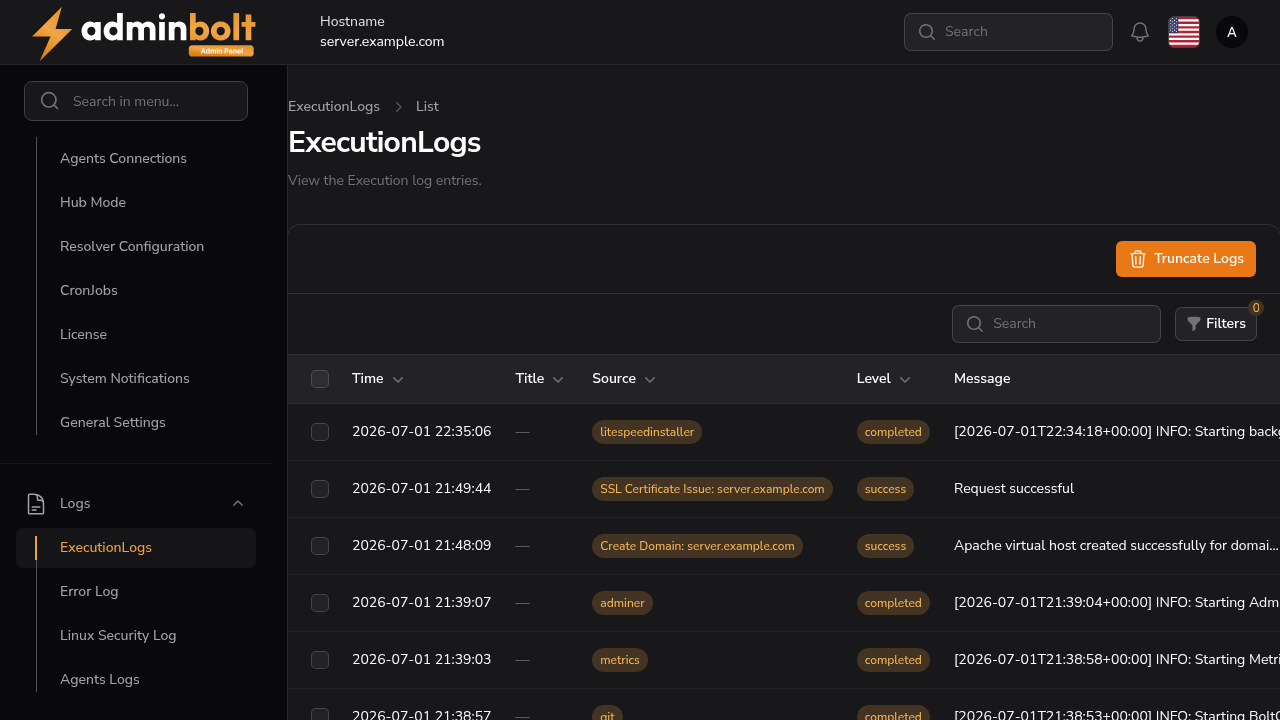Click the success badge in SSL Certificate row
The width and height of the screenshot is (1280, 720).
coord(885,489)
